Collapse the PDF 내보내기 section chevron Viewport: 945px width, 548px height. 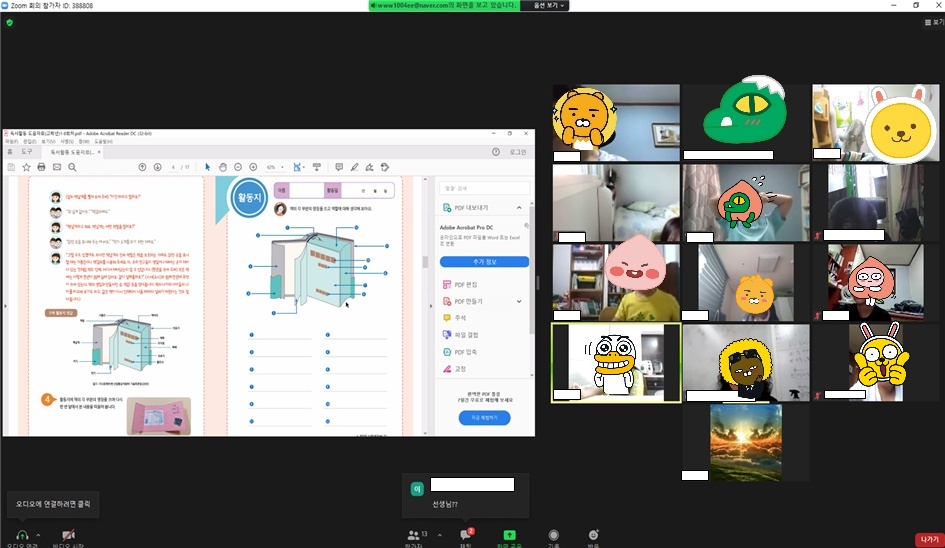519,207
